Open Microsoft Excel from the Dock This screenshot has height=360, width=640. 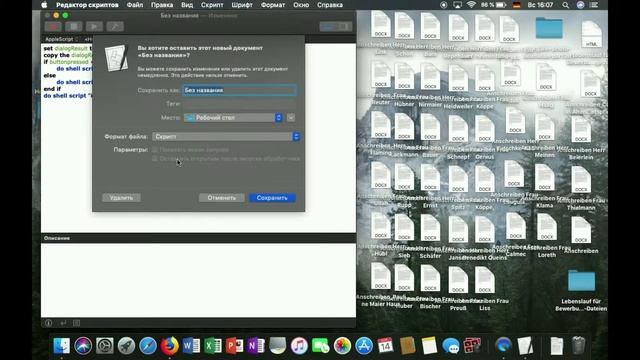tap(213, 346)
